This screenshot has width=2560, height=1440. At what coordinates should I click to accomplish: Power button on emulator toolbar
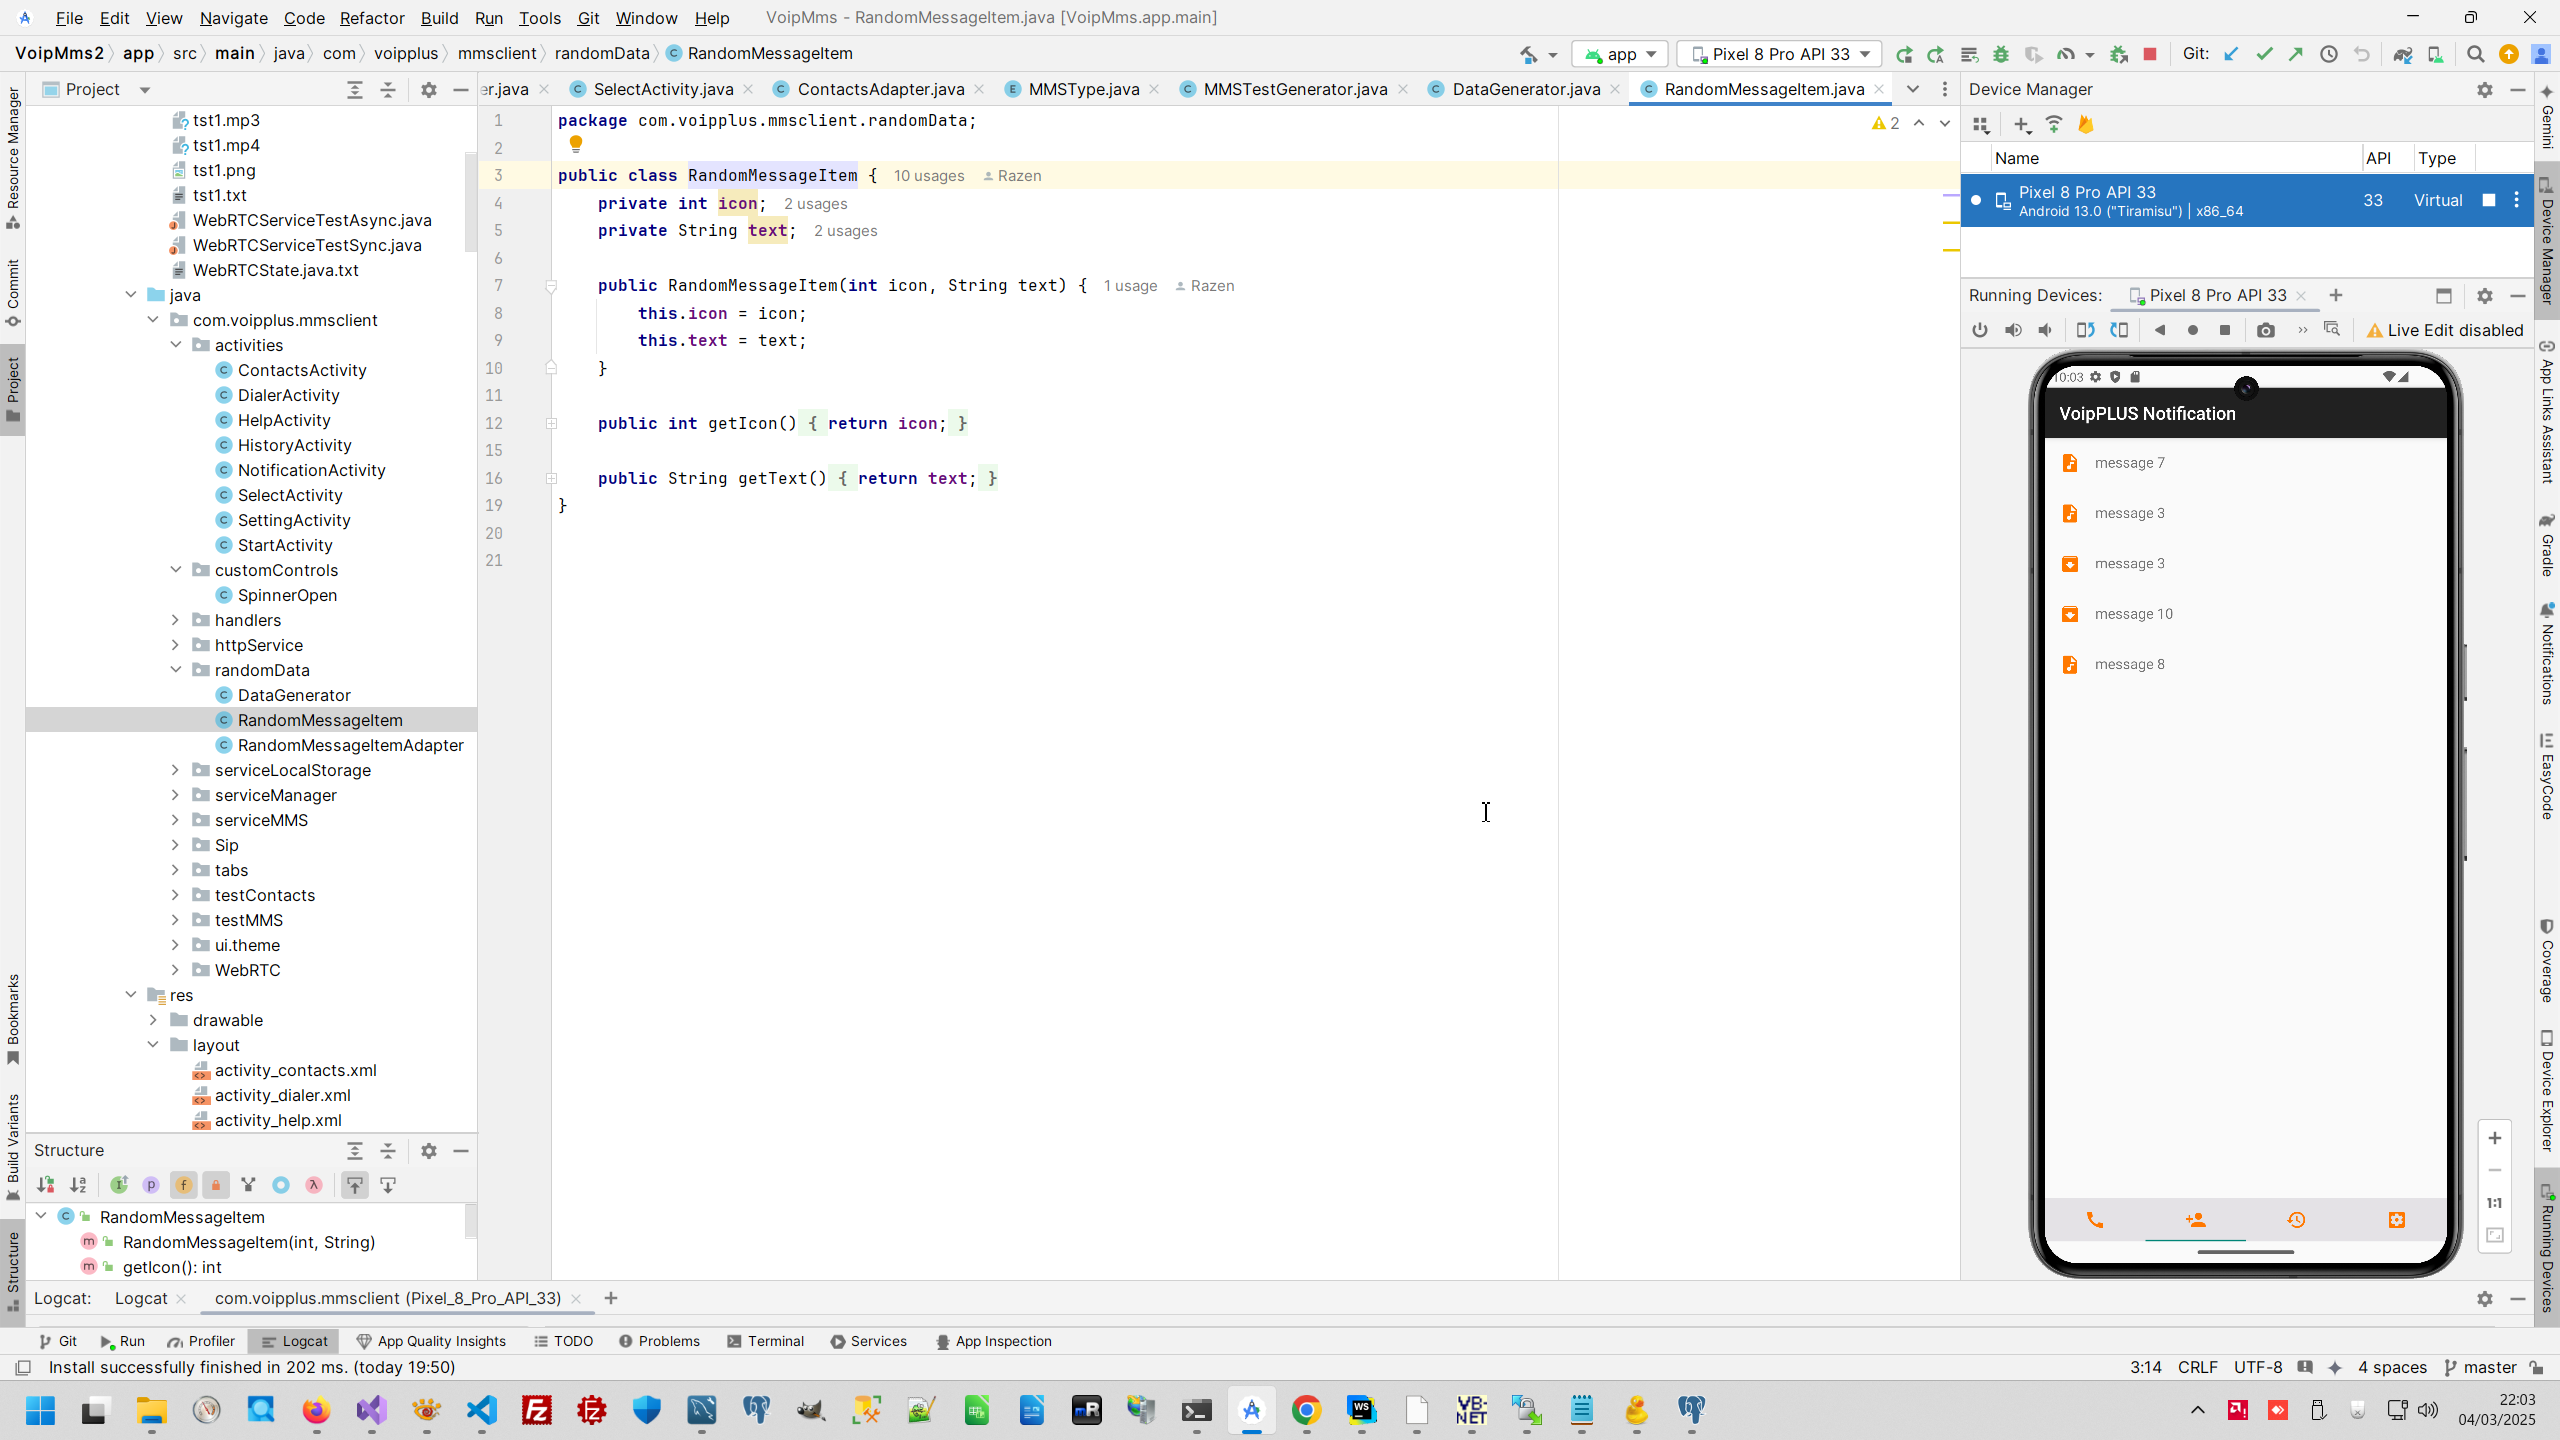point(1980,330)
